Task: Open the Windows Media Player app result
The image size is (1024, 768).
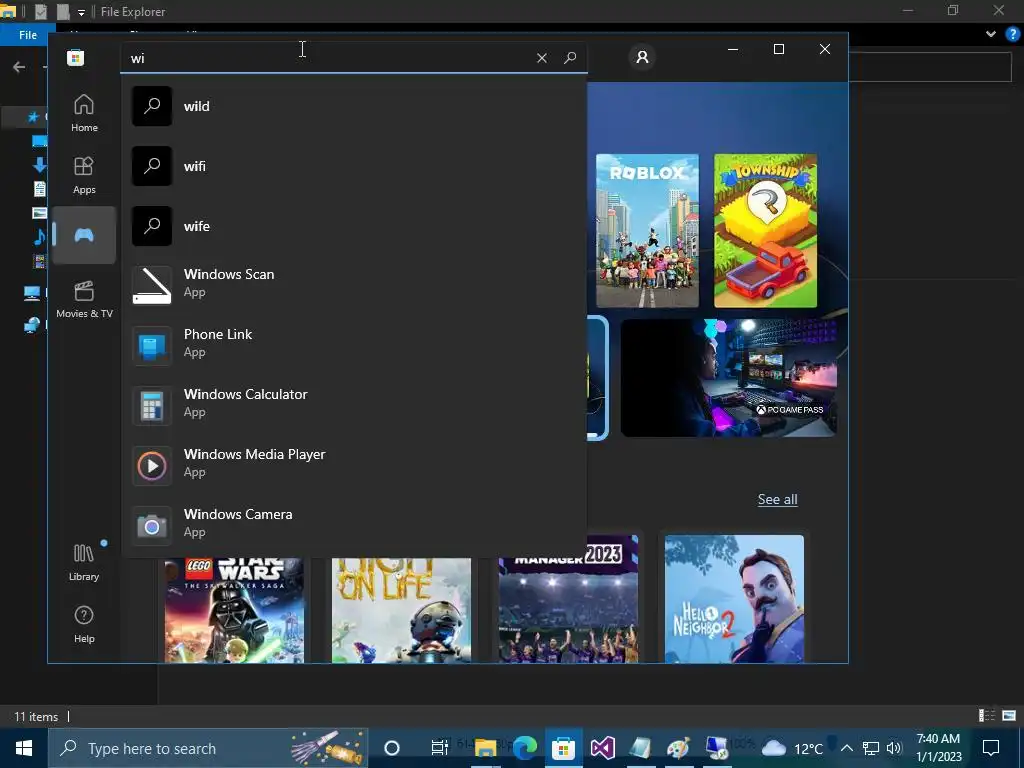Action: point(353,464)
